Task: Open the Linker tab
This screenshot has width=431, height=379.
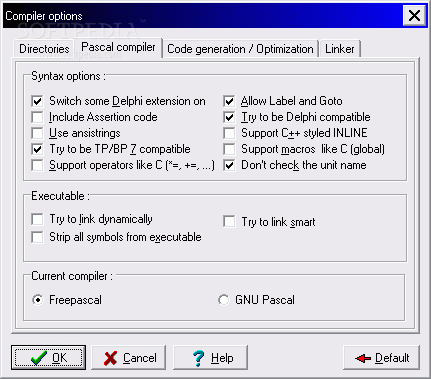Action: click(339, 49)
